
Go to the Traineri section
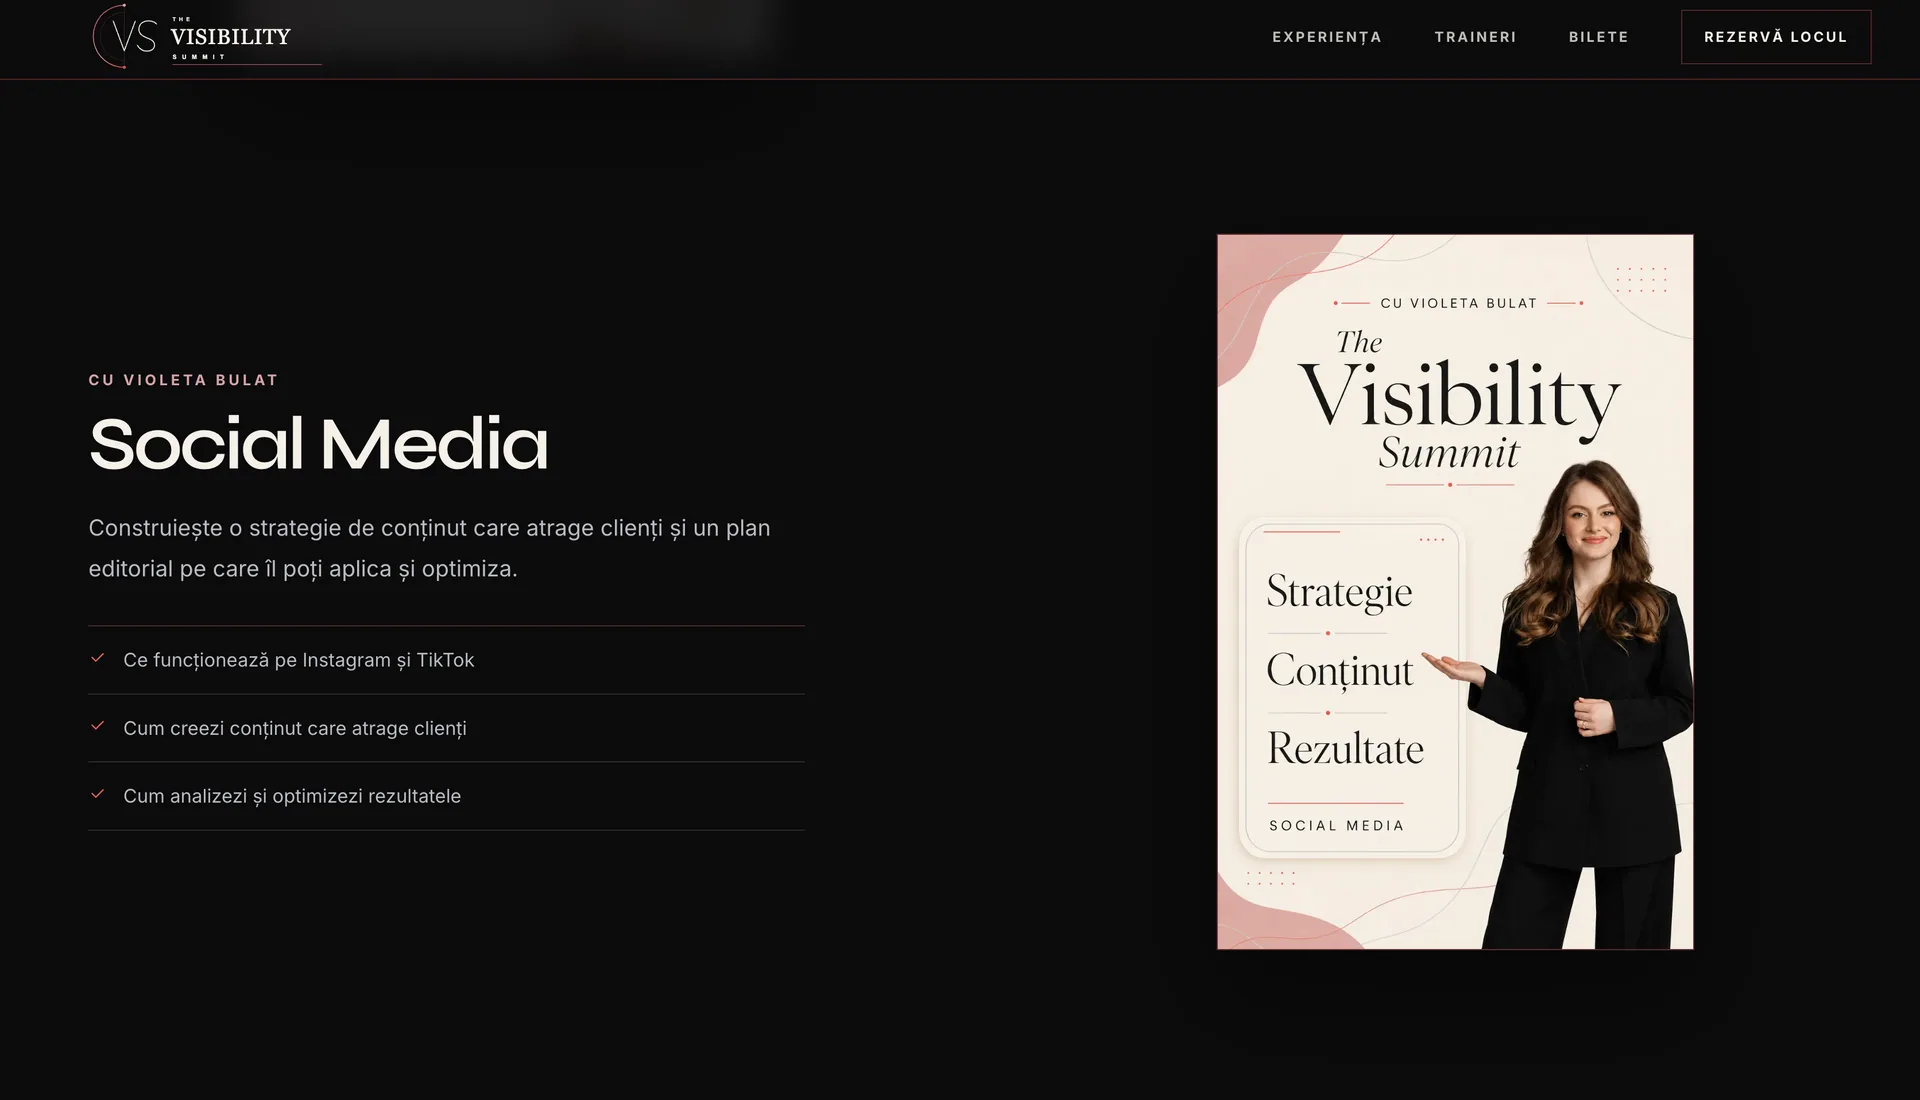tap(1475, 37)
